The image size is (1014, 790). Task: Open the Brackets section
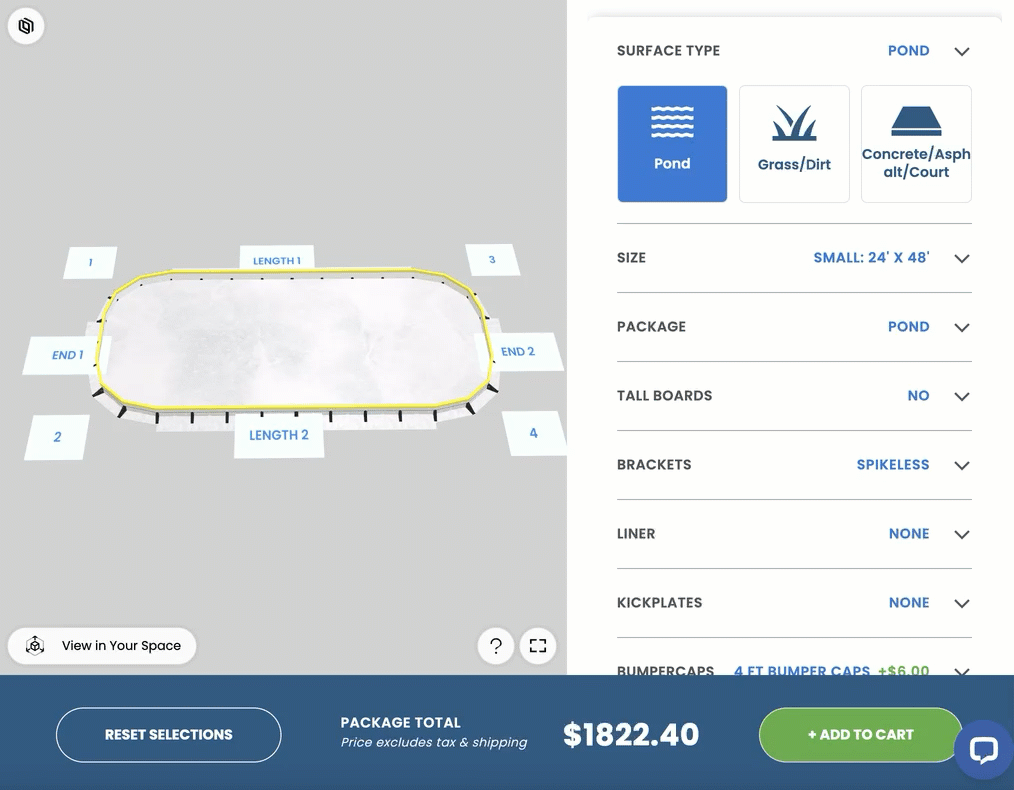(962, 465)
